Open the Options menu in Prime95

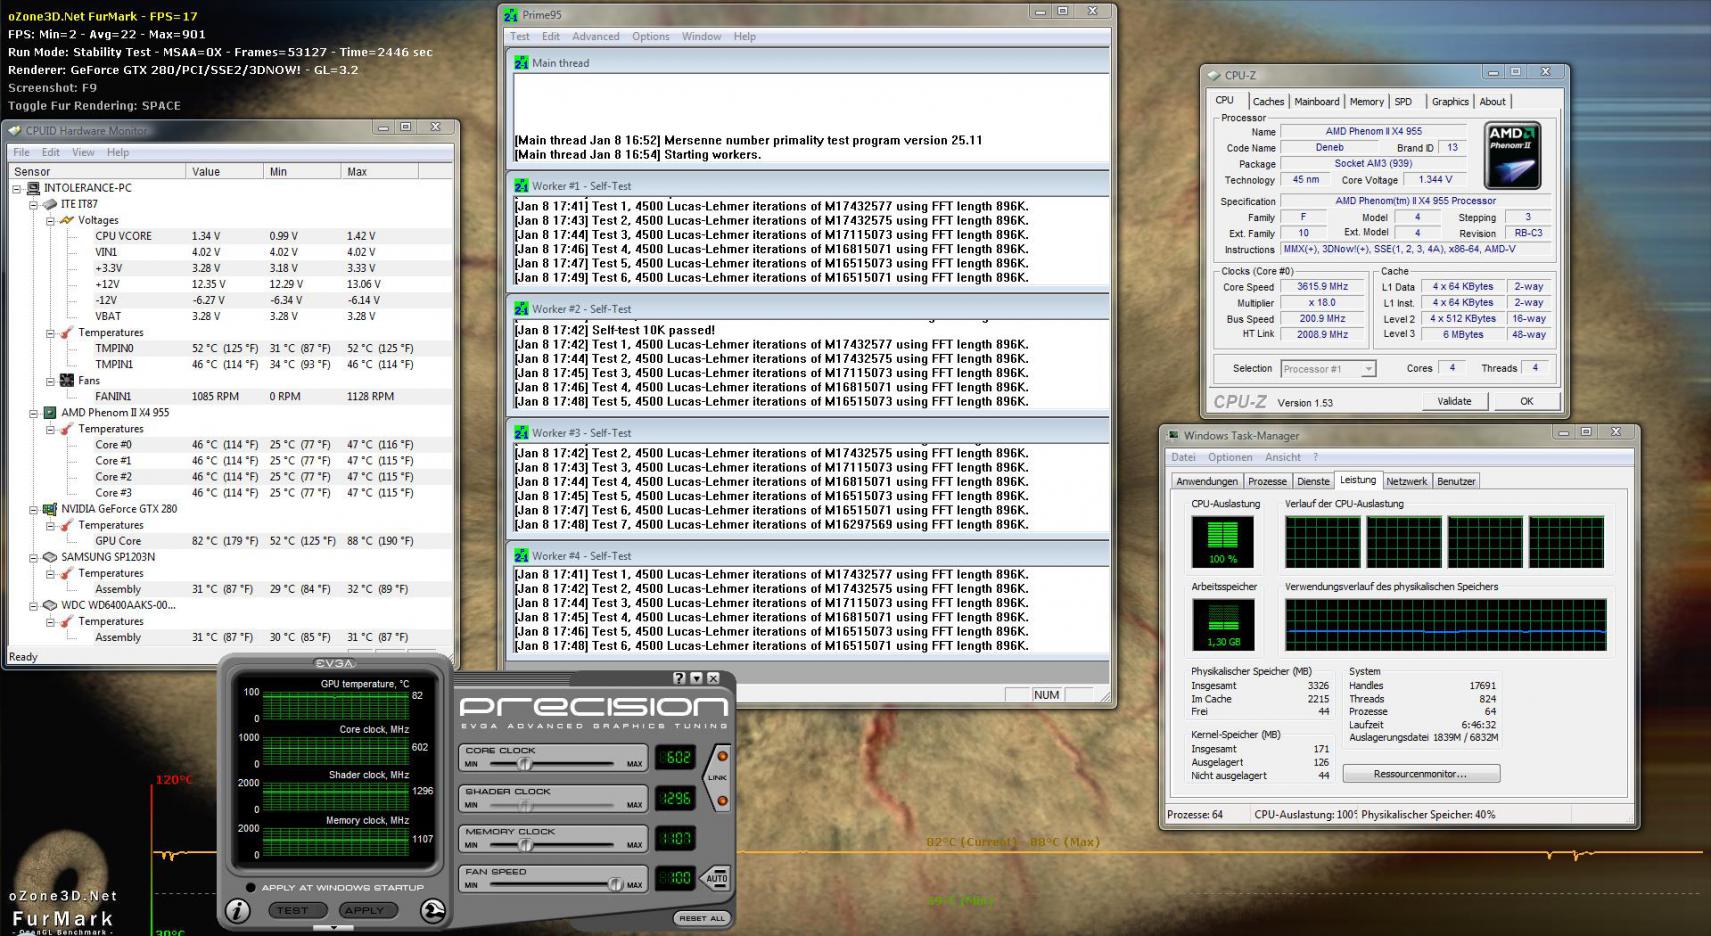click(x=651, y=36)
